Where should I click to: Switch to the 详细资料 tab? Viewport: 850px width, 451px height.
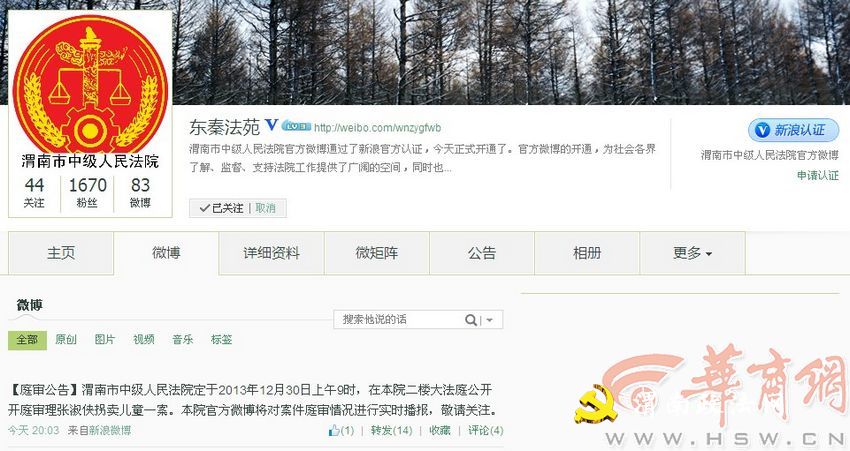point(271,253)
